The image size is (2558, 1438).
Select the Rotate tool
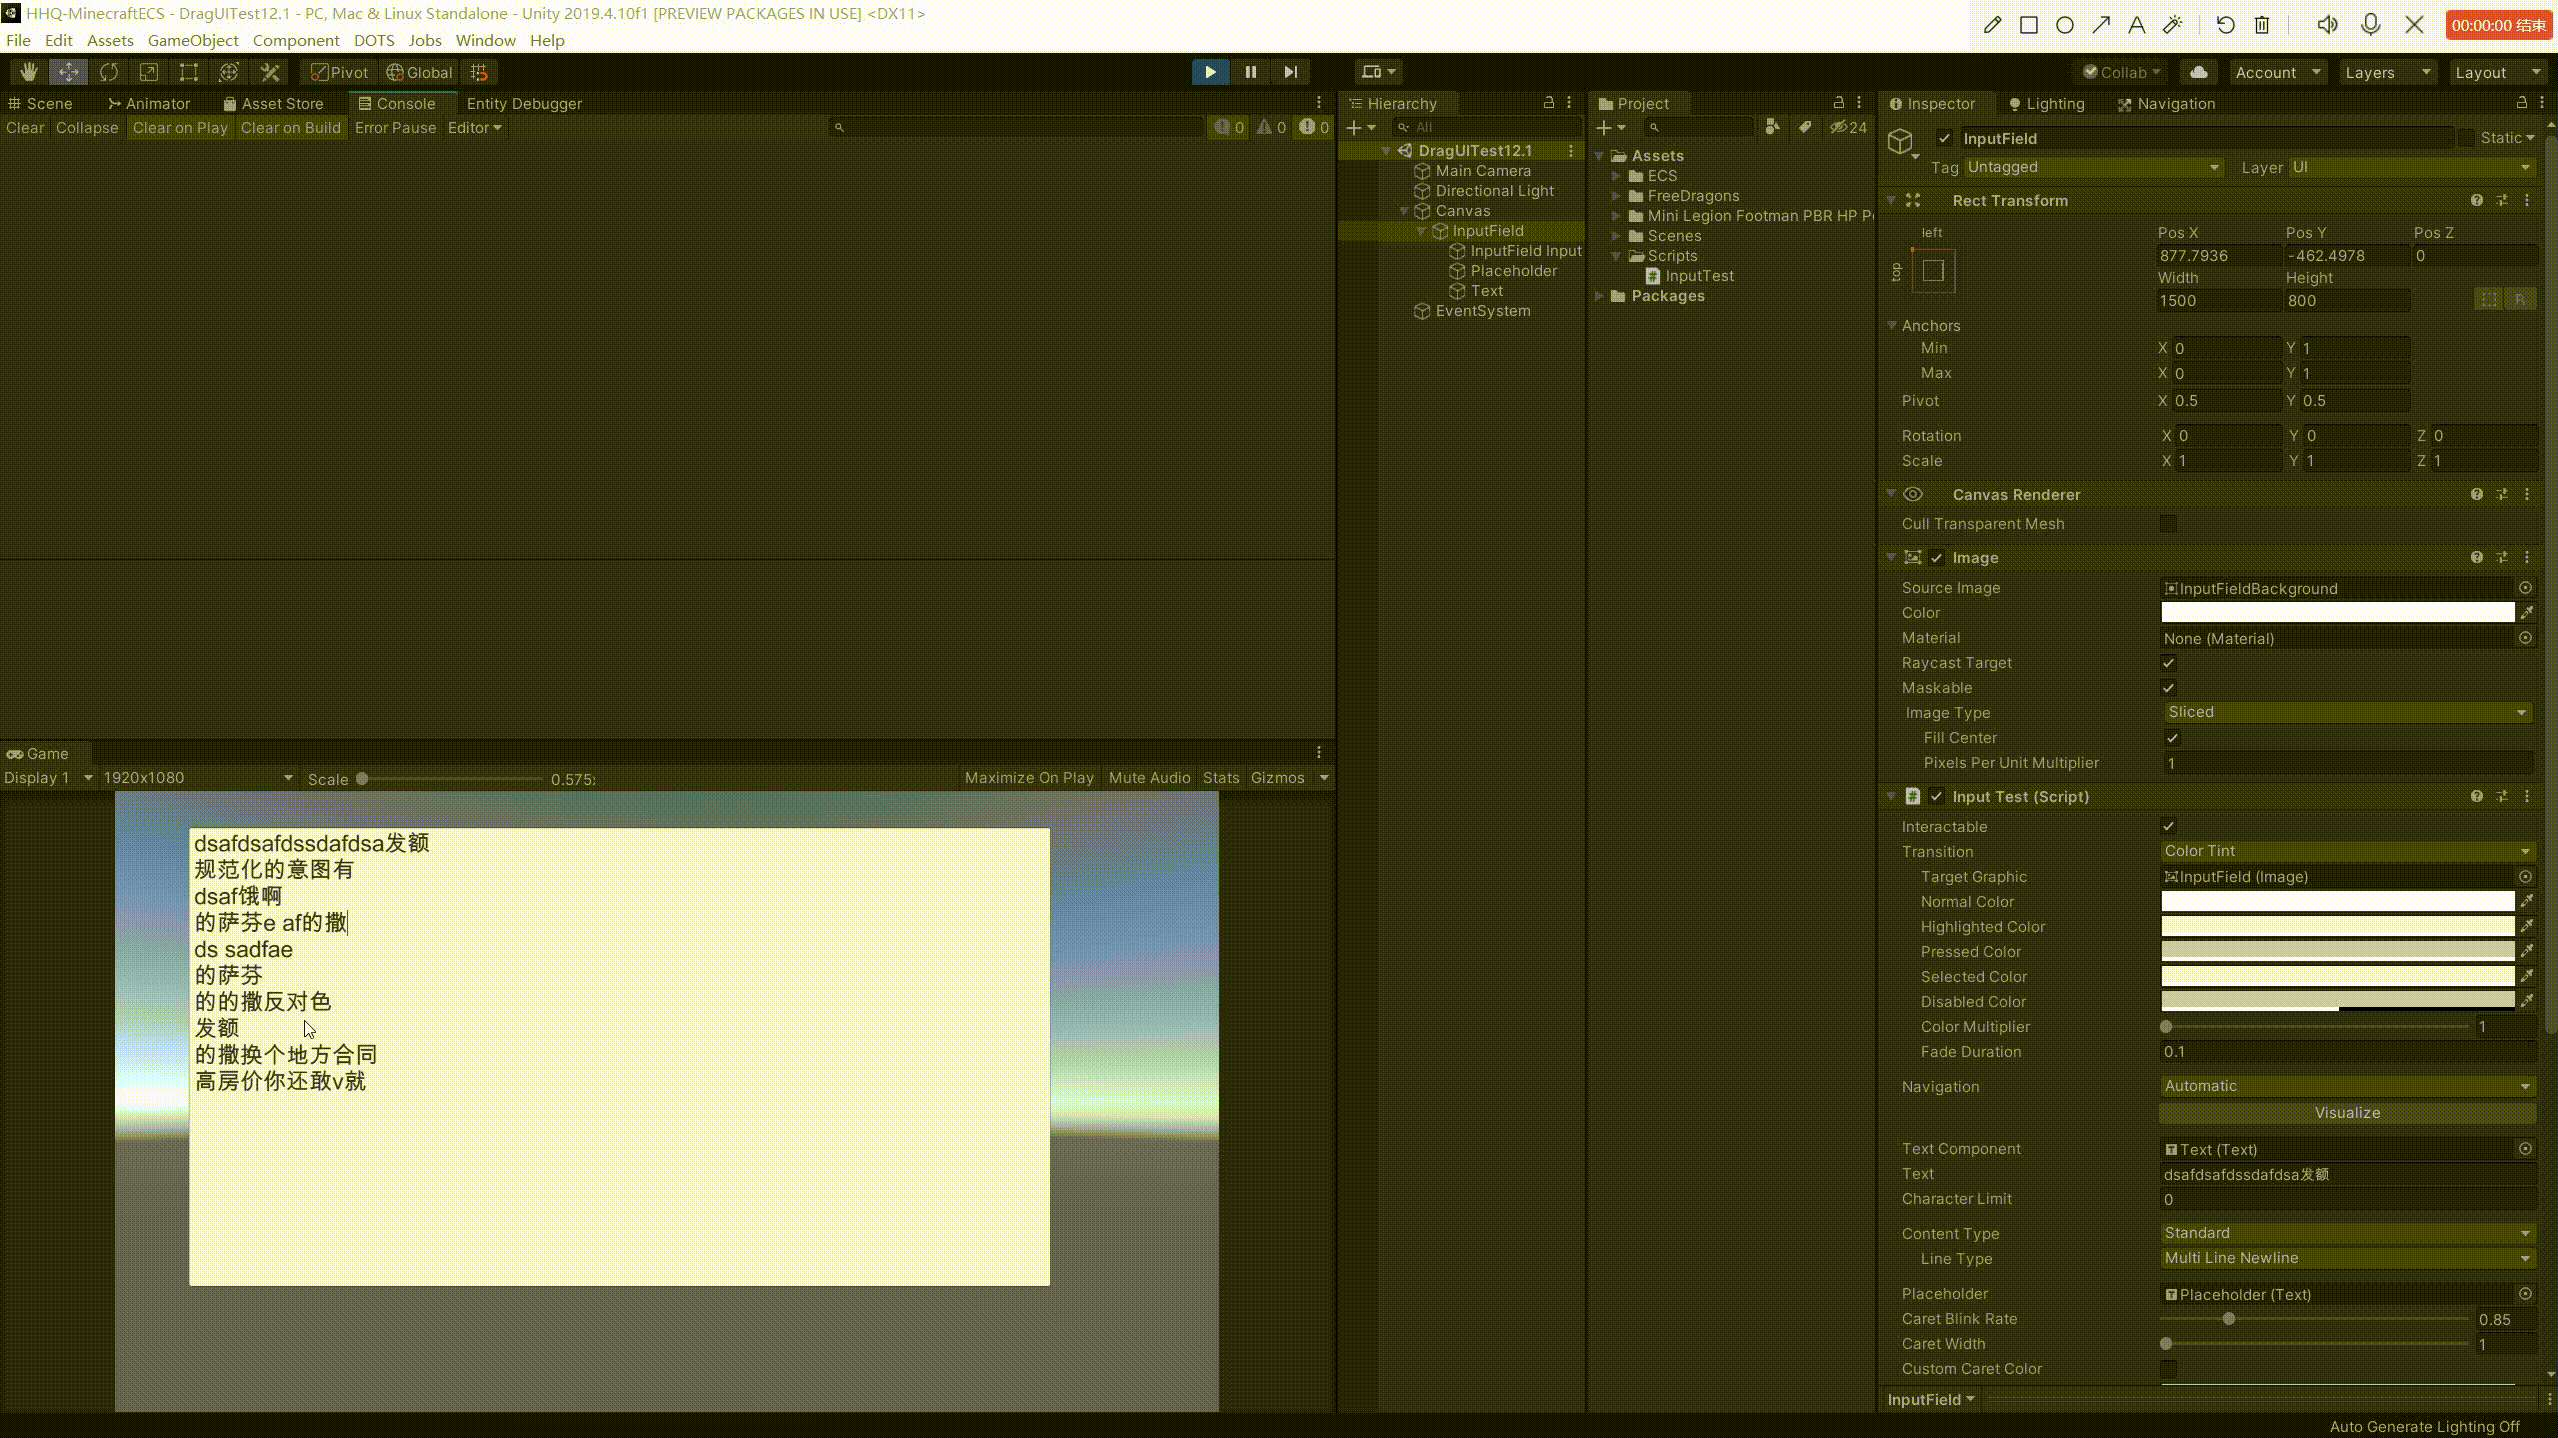(108, 72)
